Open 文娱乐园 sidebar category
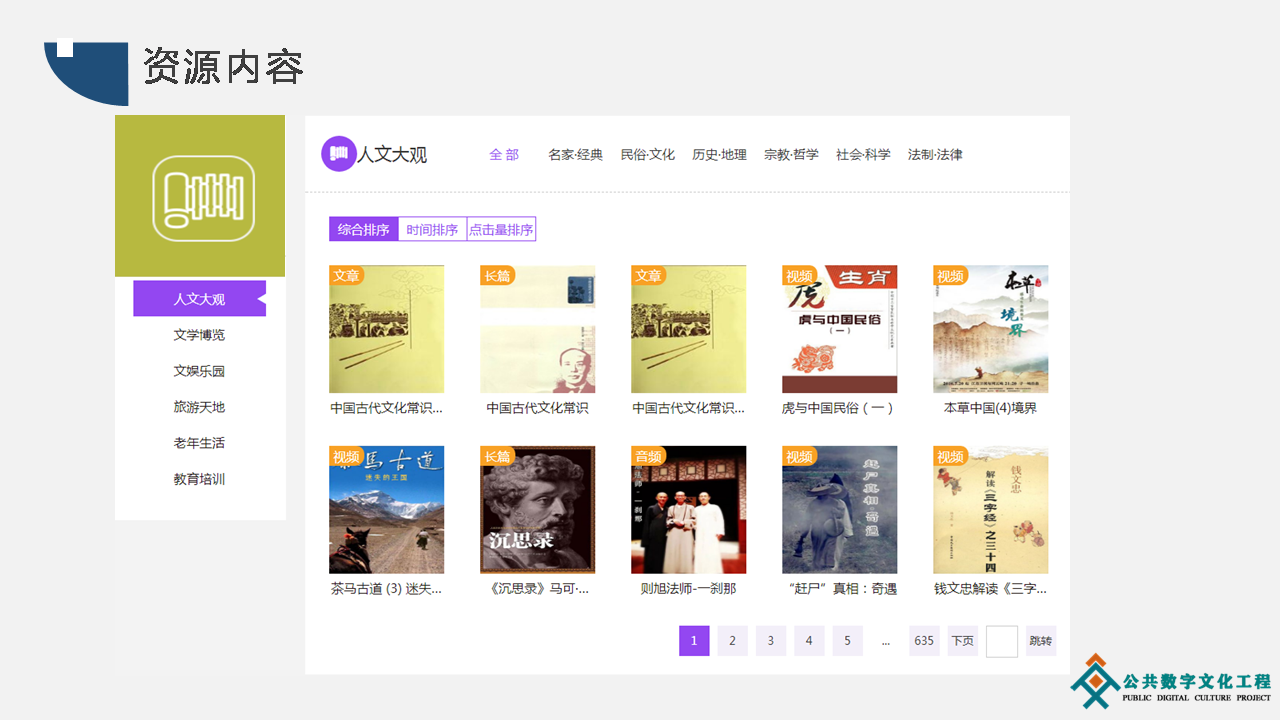The width and height of the screenshot is (1280, 720). click(199, 371)
